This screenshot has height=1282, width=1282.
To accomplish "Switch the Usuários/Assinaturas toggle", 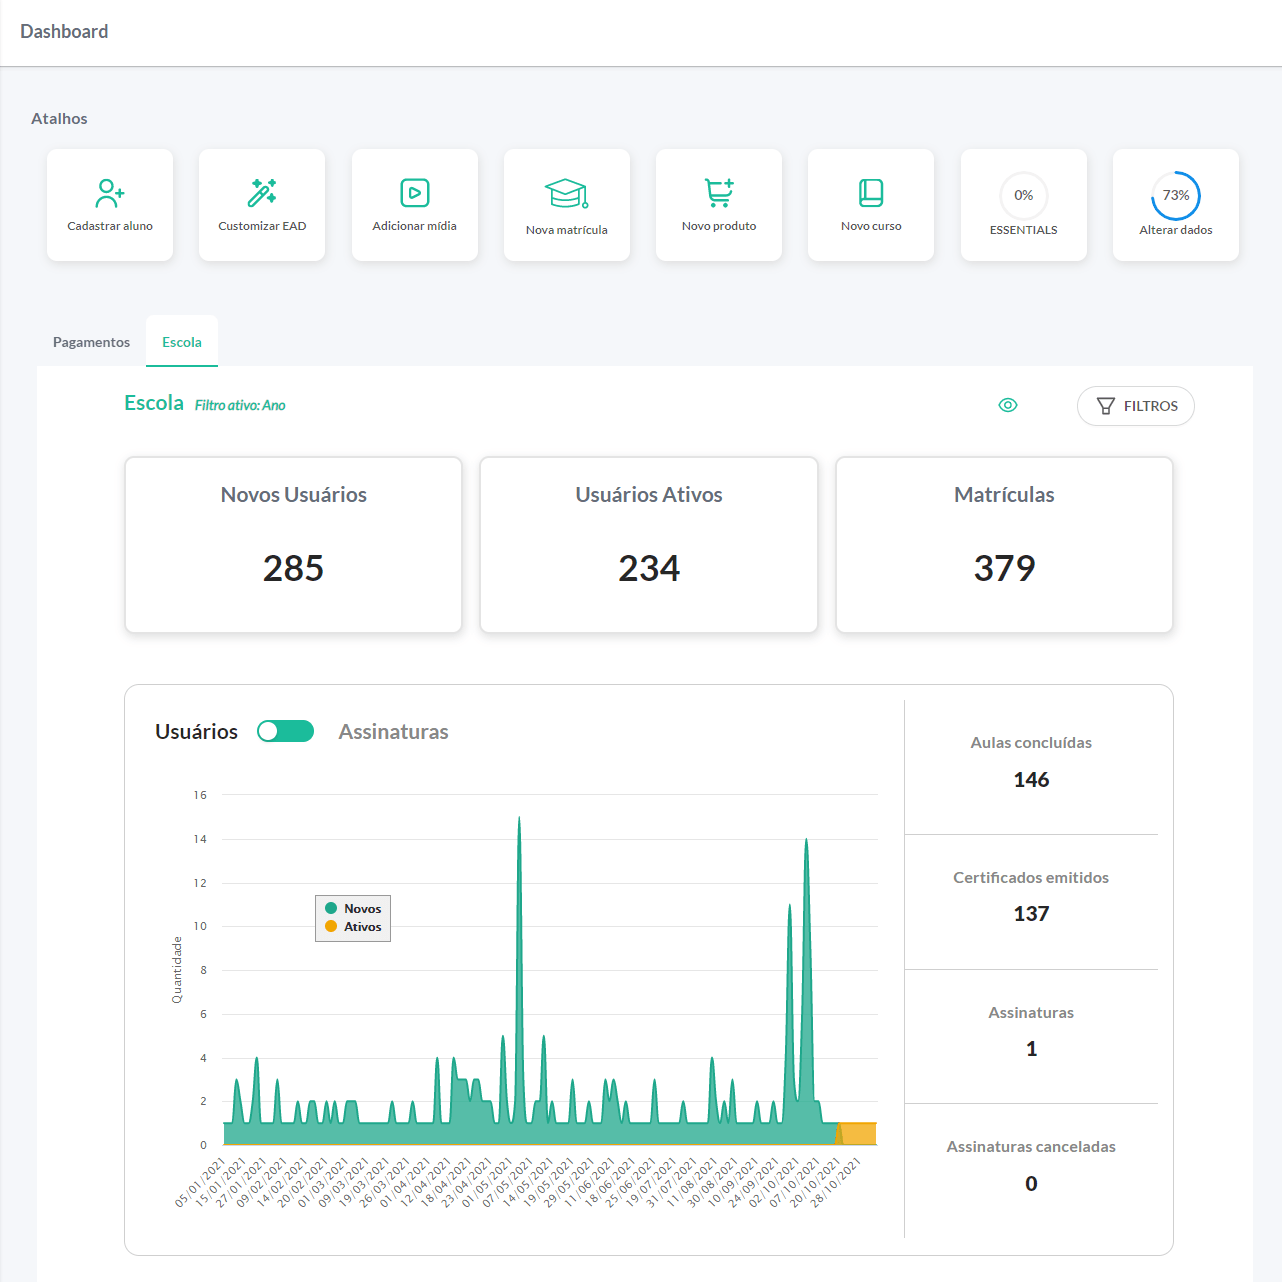I will click(285, 731).
